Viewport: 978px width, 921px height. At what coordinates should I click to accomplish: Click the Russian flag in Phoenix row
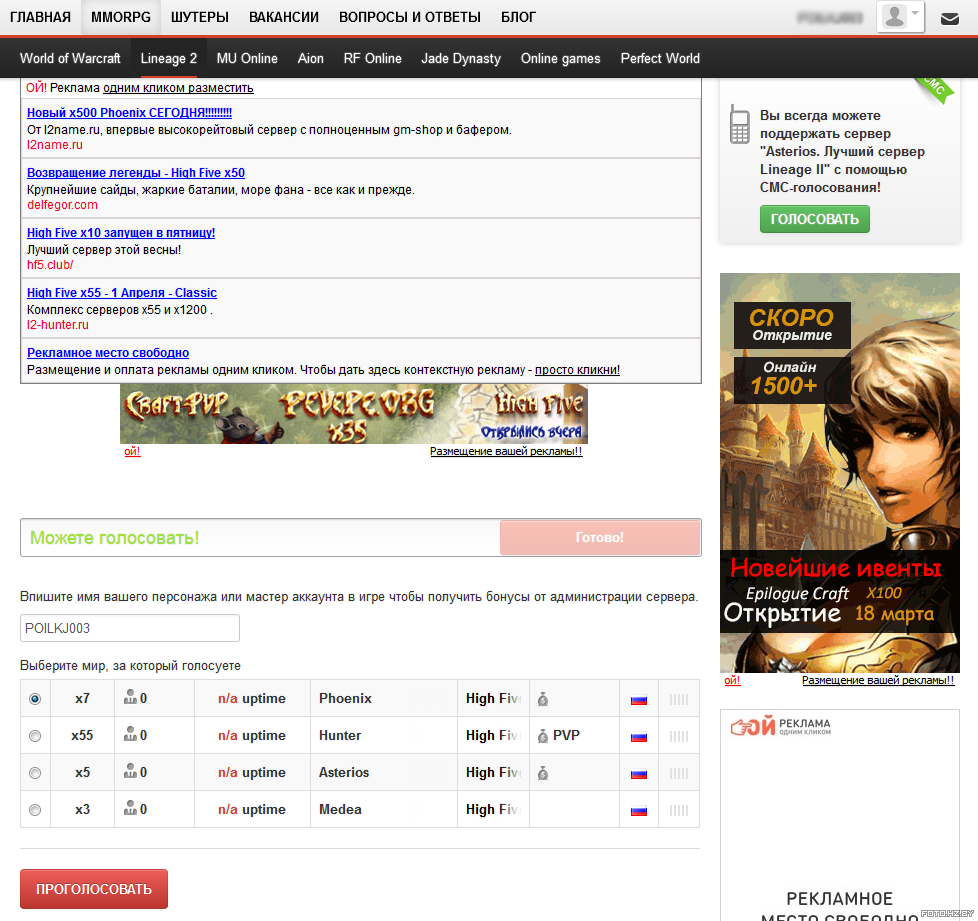click(x=639, y=700)
